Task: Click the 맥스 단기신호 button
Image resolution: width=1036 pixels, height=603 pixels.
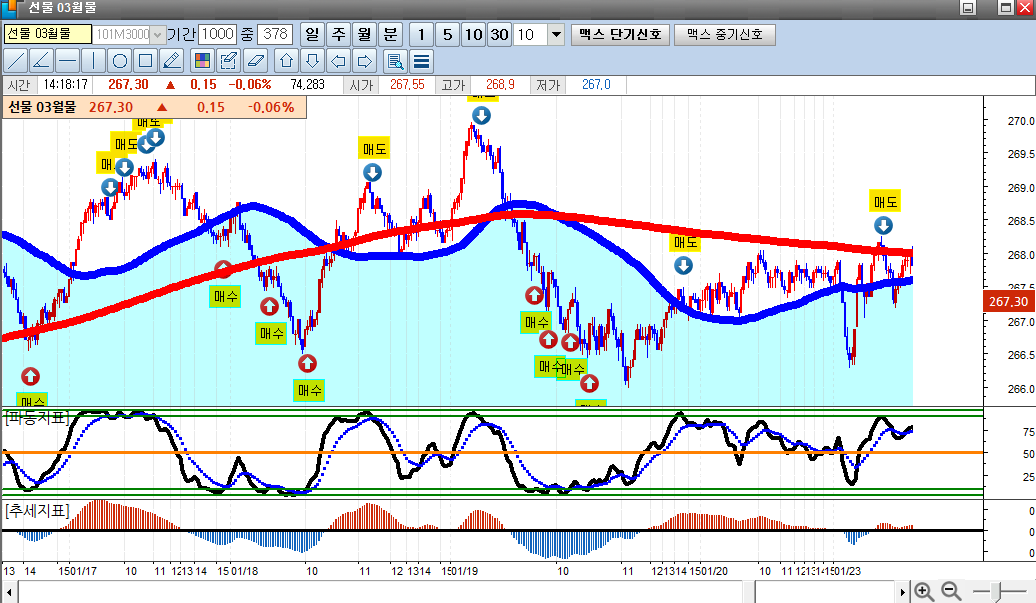Action: point(620,34)
